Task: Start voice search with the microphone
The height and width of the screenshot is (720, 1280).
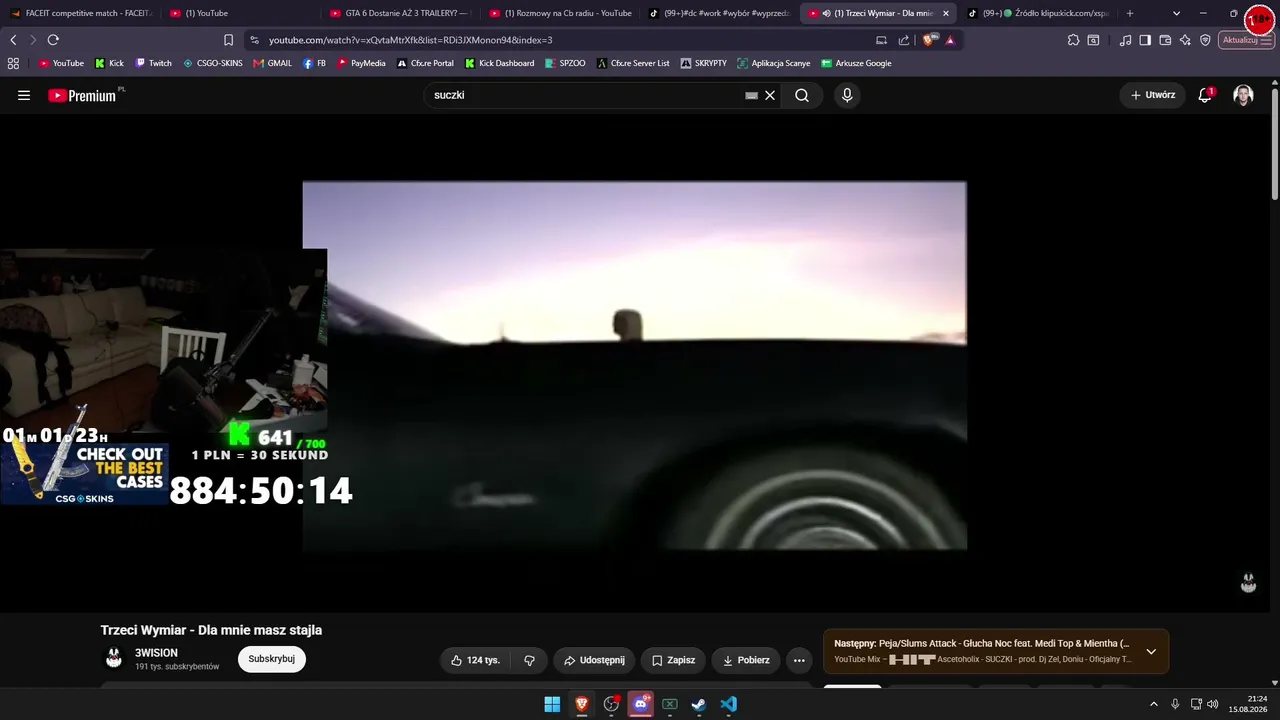Action: 847,95
